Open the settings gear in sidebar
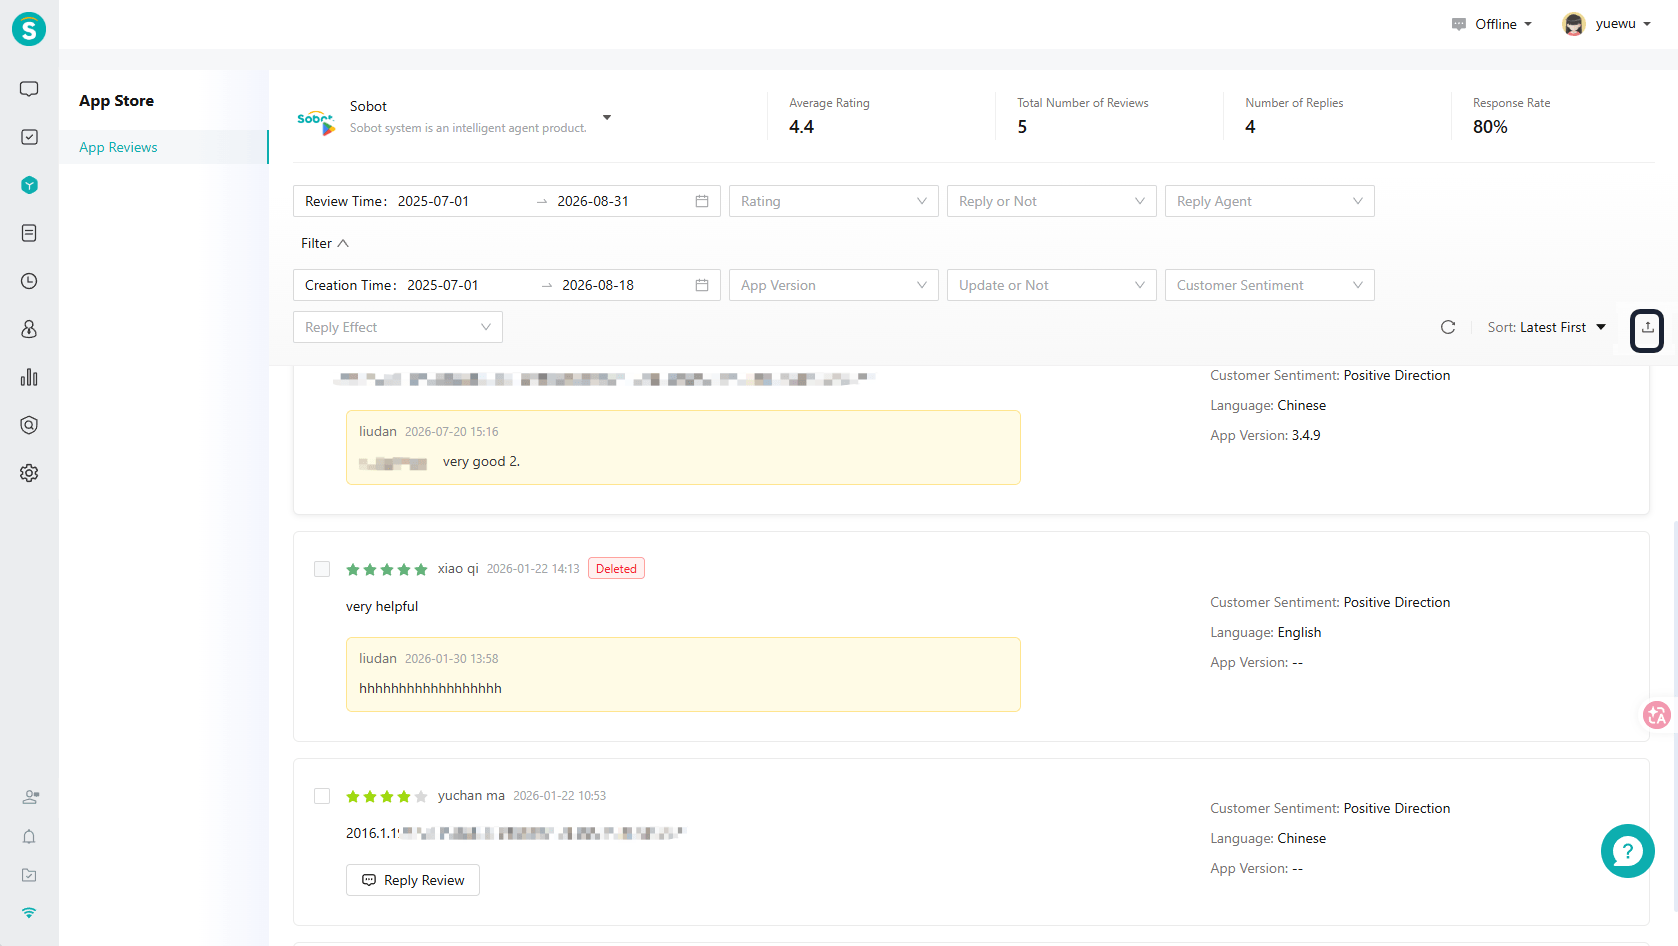The width and height of the screenshot is (1678, 946). pyautogui.click(x=29, y=473)
